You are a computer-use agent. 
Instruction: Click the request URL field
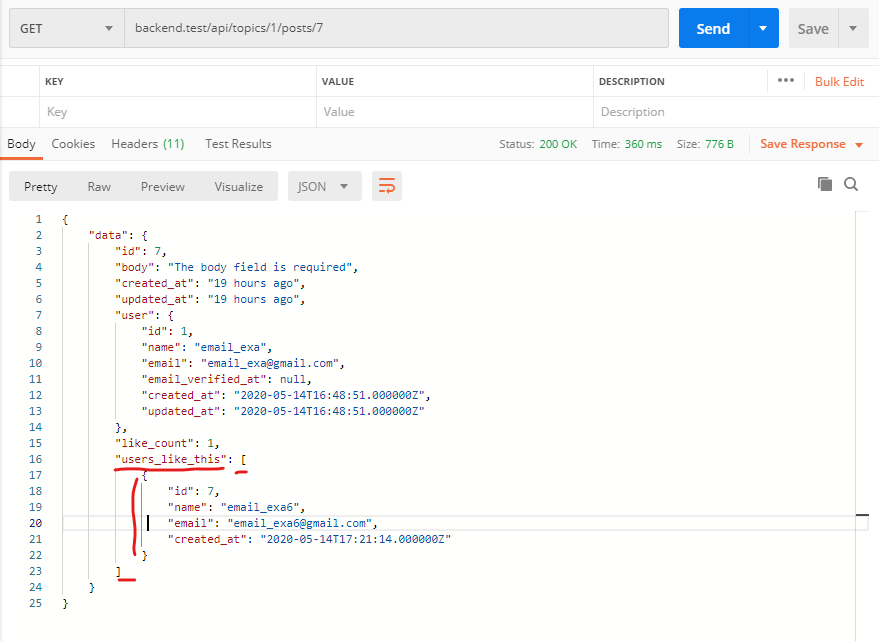pyautogui.click(x=395, y=29)
